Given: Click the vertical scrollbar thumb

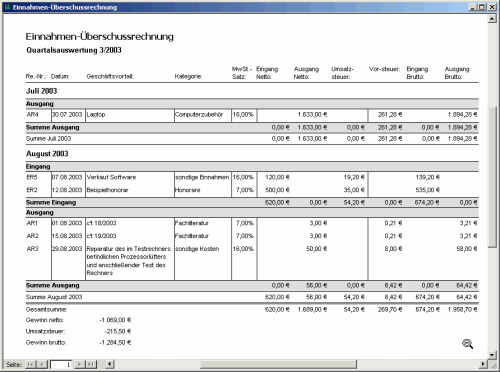Looking at the screenshot, I should [x=492, y=177].
